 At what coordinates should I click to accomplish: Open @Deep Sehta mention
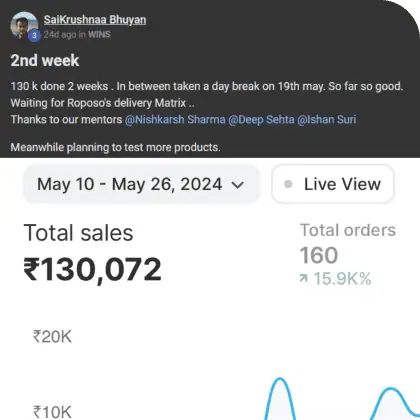[x=261, y=119]
